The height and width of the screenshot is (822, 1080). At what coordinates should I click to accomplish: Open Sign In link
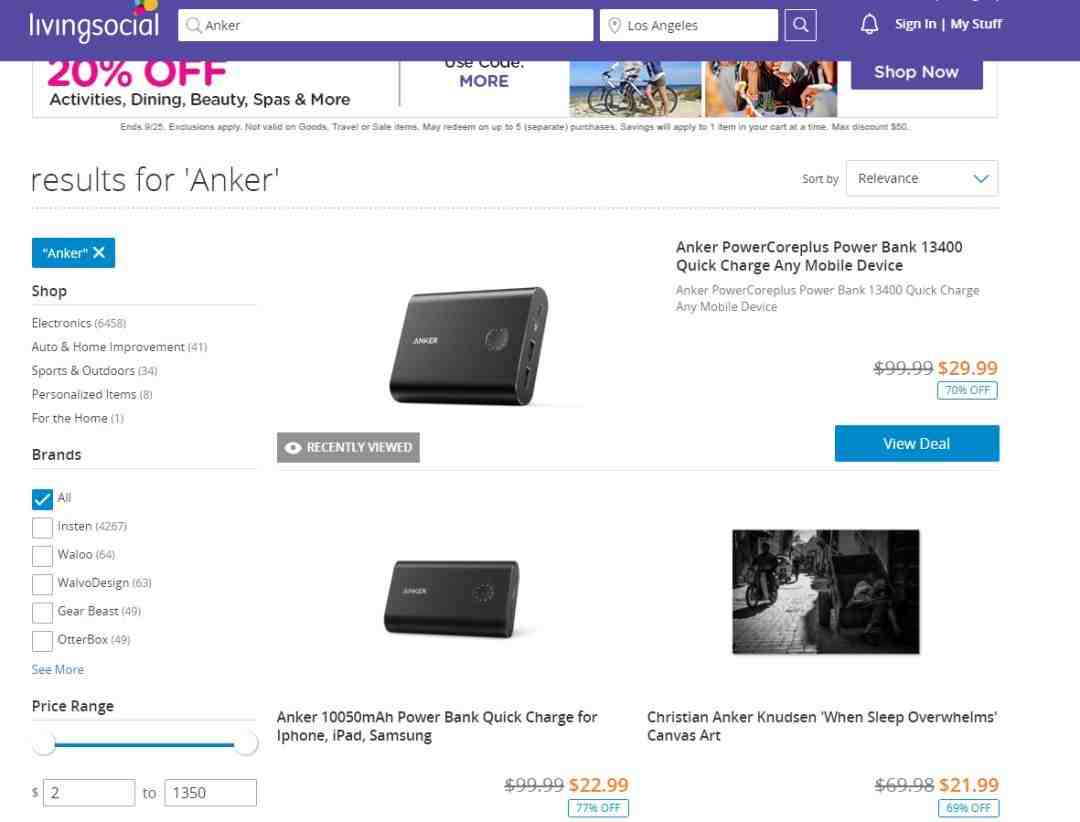[915, 24]
